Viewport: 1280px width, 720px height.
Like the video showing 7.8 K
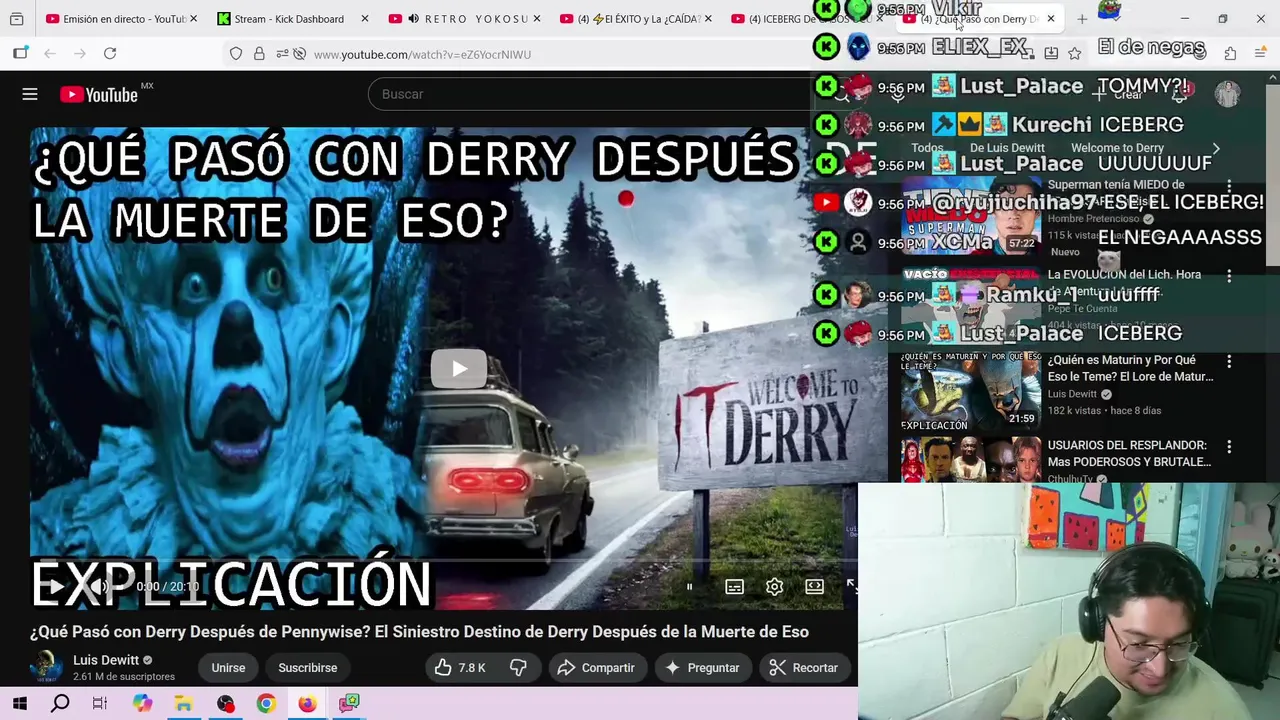click(x=460, y=668)
